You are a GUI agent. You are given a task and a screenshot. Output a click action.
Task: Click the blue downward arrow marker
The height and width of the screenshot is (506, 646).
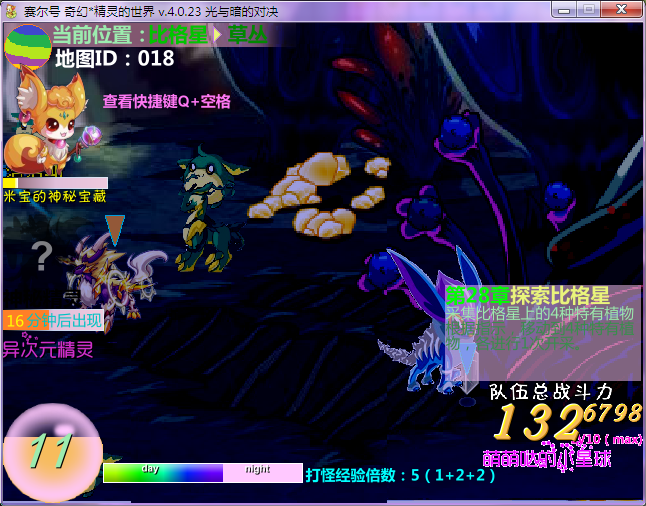(x=466, y=359)
